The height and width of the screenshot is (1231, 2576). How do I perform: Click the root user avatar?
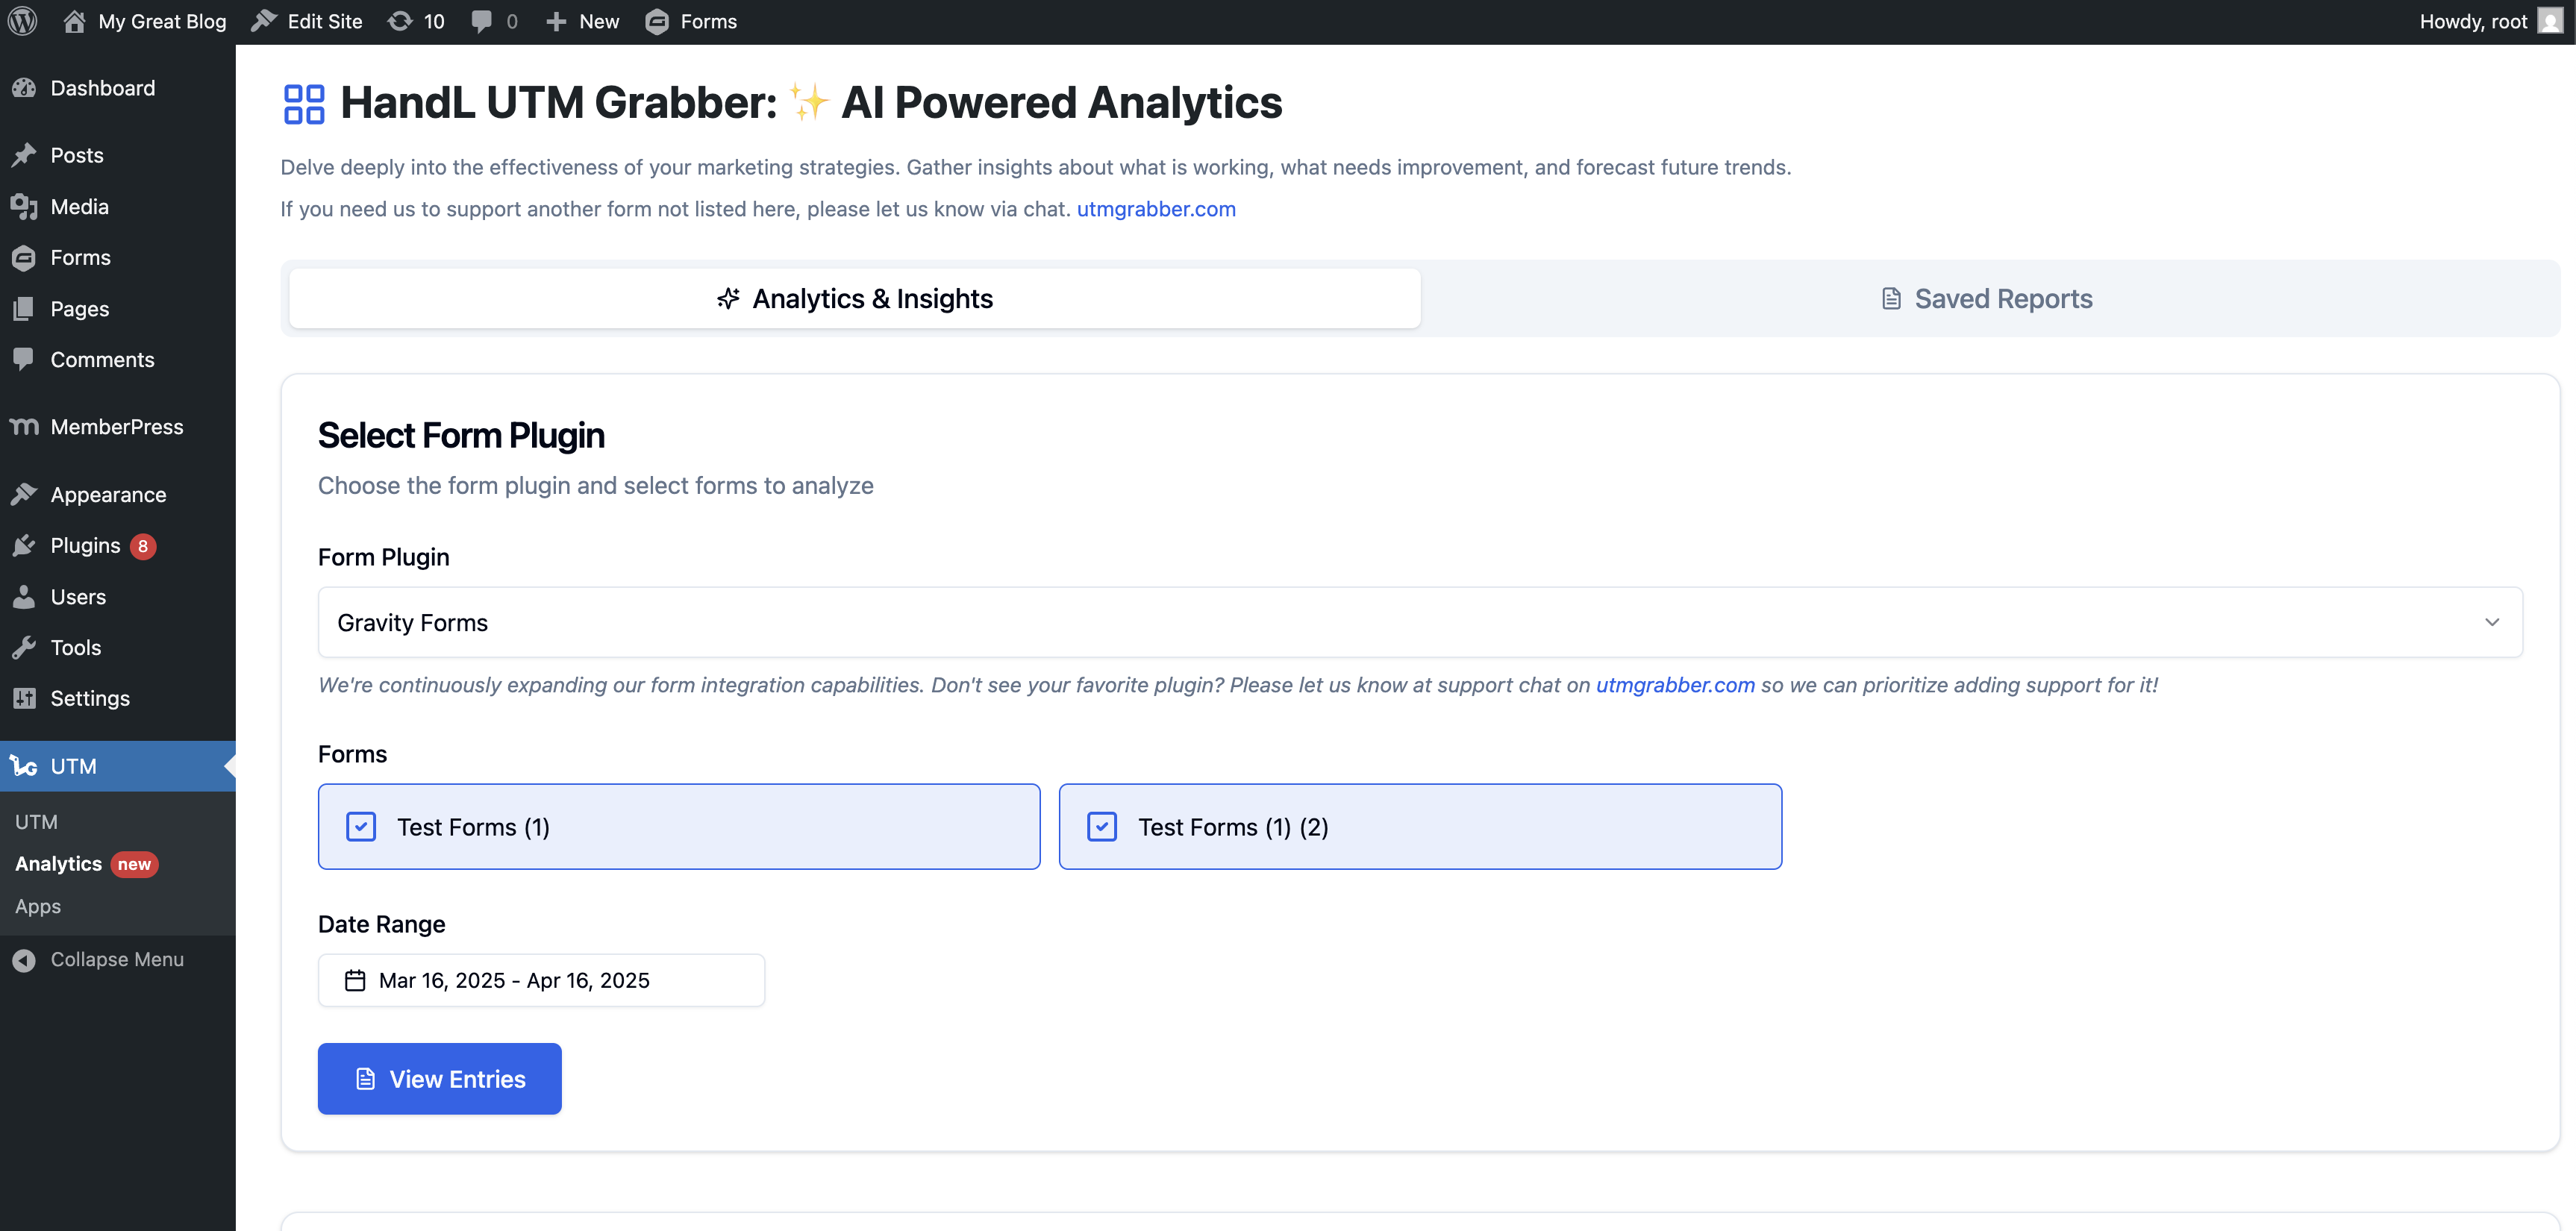point(2549,21)
